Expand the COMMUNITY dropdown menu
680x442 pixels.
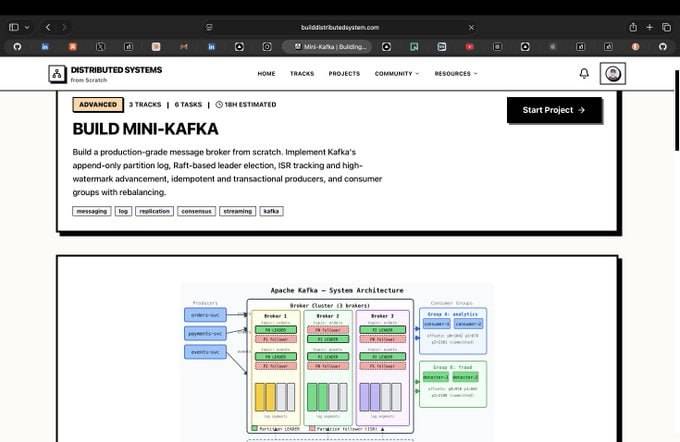click(397, 74)
